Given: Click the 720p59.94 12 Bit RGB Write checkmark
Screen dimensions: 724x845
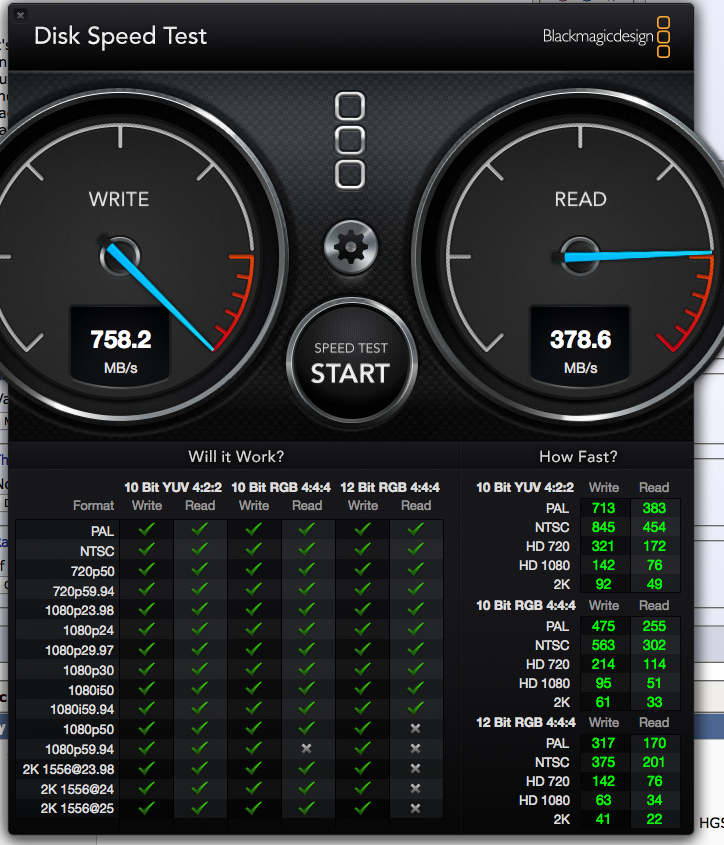Looking at the screenshot, I should click(x=362, y=589).
